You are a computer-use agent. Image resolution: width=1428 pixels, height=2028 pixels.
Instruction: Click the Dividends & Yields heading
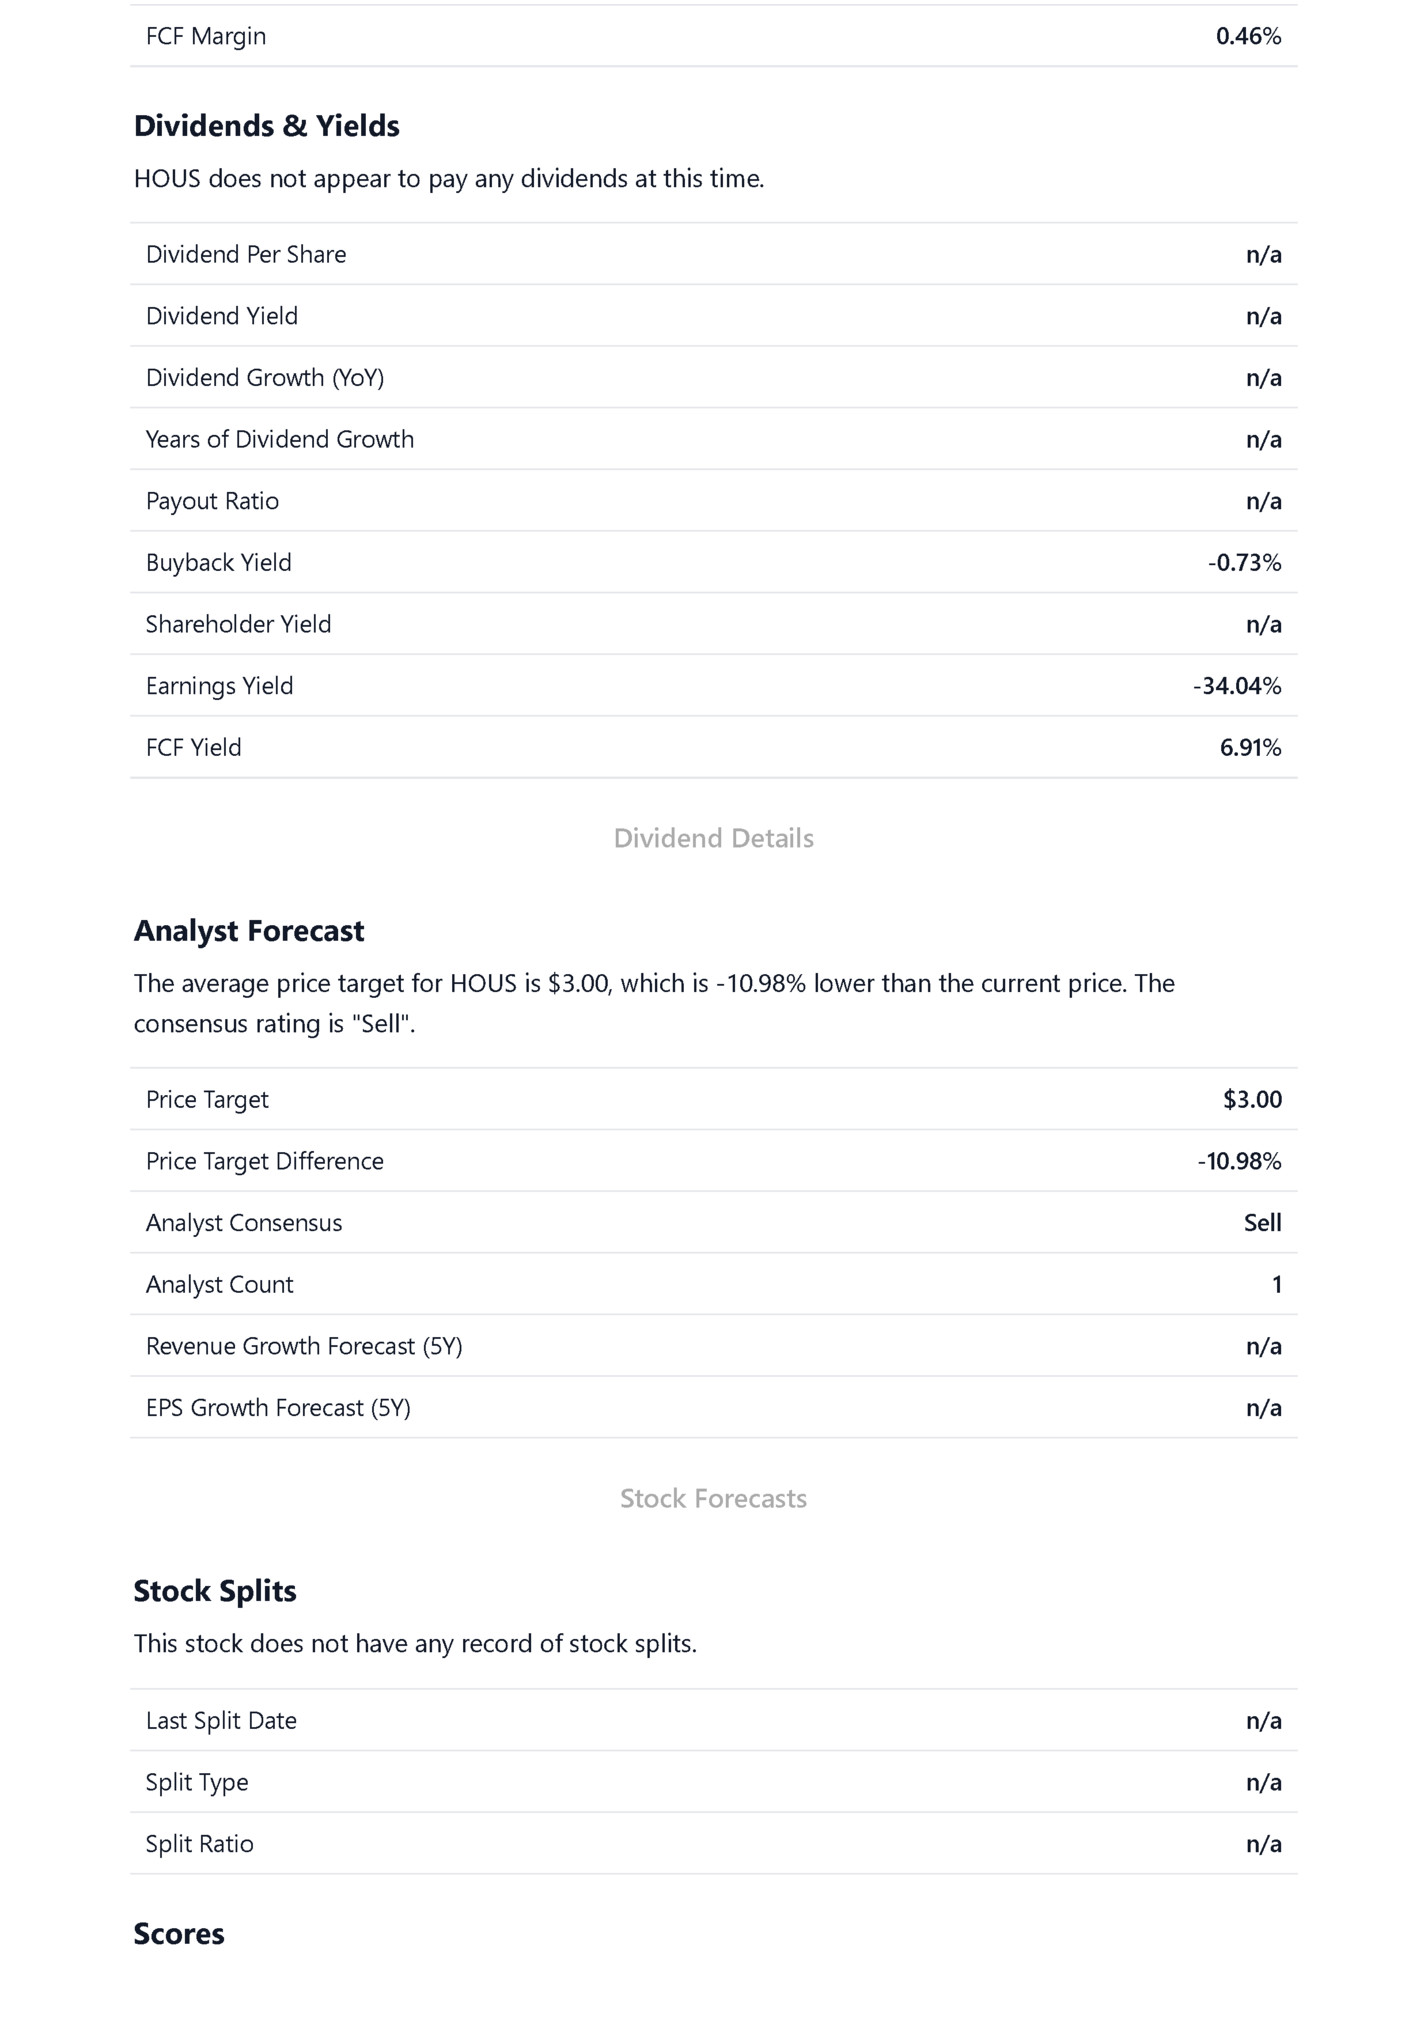click(266, 126)
